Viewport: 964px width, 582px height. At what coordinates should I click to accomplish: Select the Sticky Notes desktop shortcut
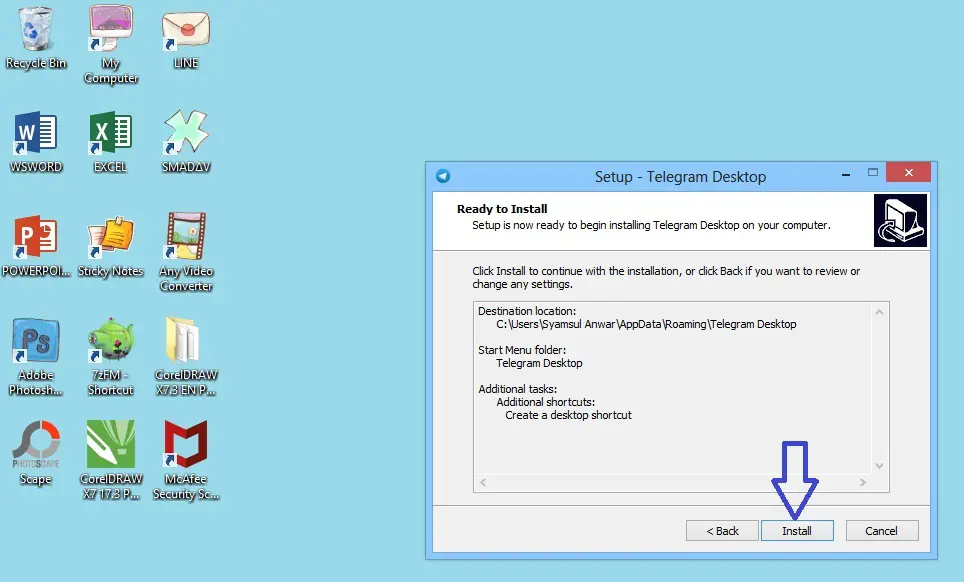[x=111, y=245]
